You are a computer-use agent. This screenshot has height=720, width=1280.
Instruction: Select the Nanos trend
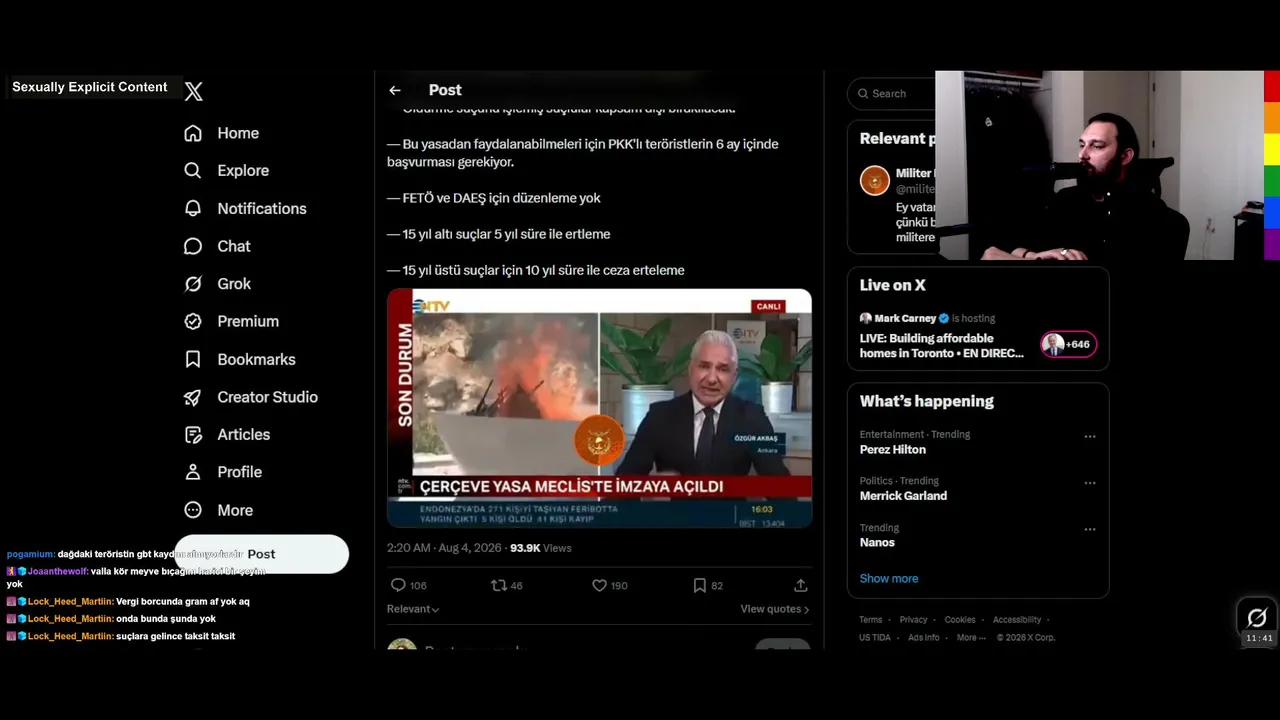point(877,542)
